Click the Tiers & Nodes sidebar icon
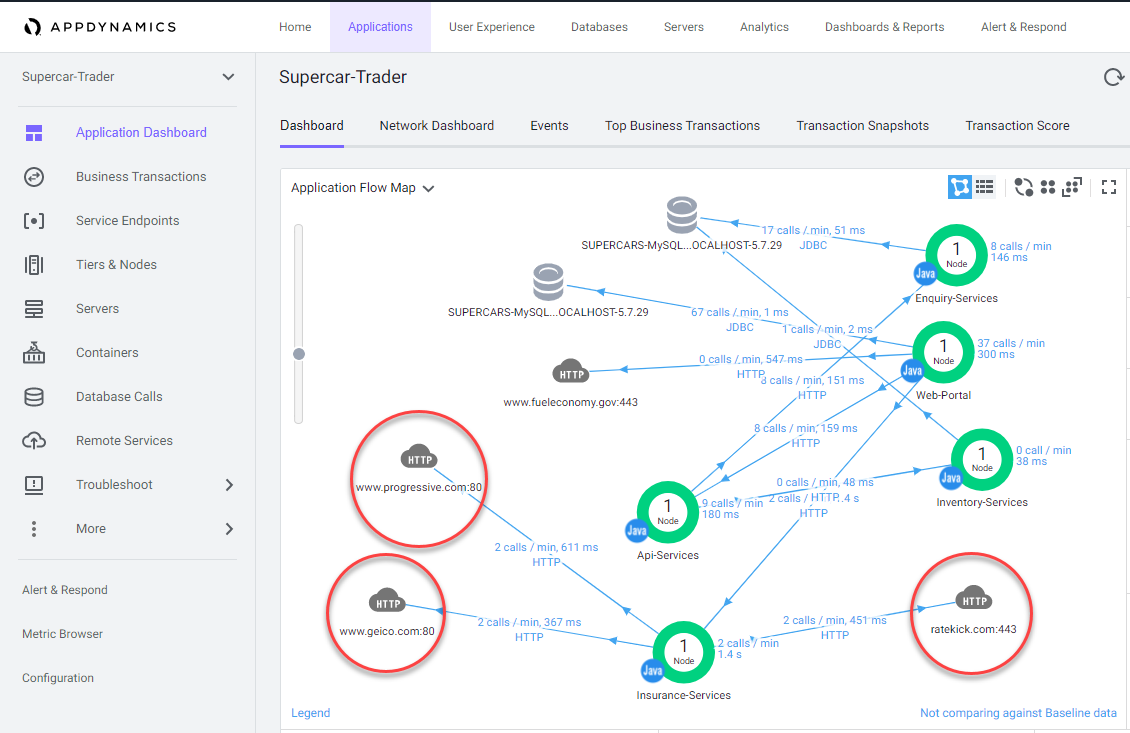This screenshot has height=733, width=1130. click(34, 265)
